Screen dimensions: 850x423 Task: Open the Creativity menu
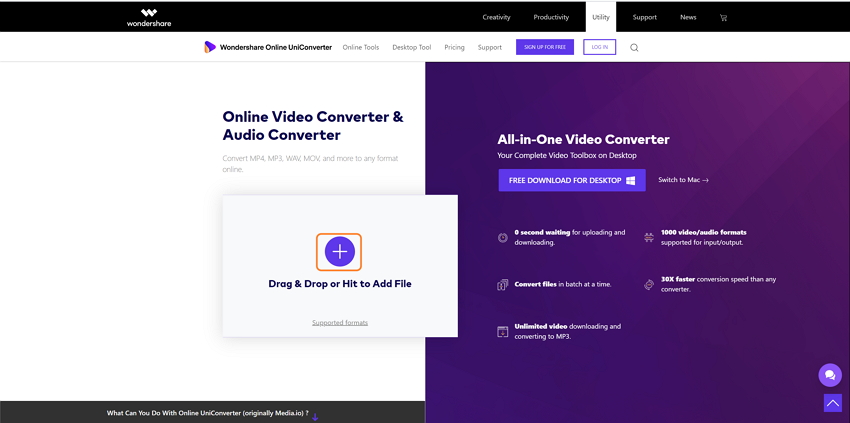pos(496,17)
